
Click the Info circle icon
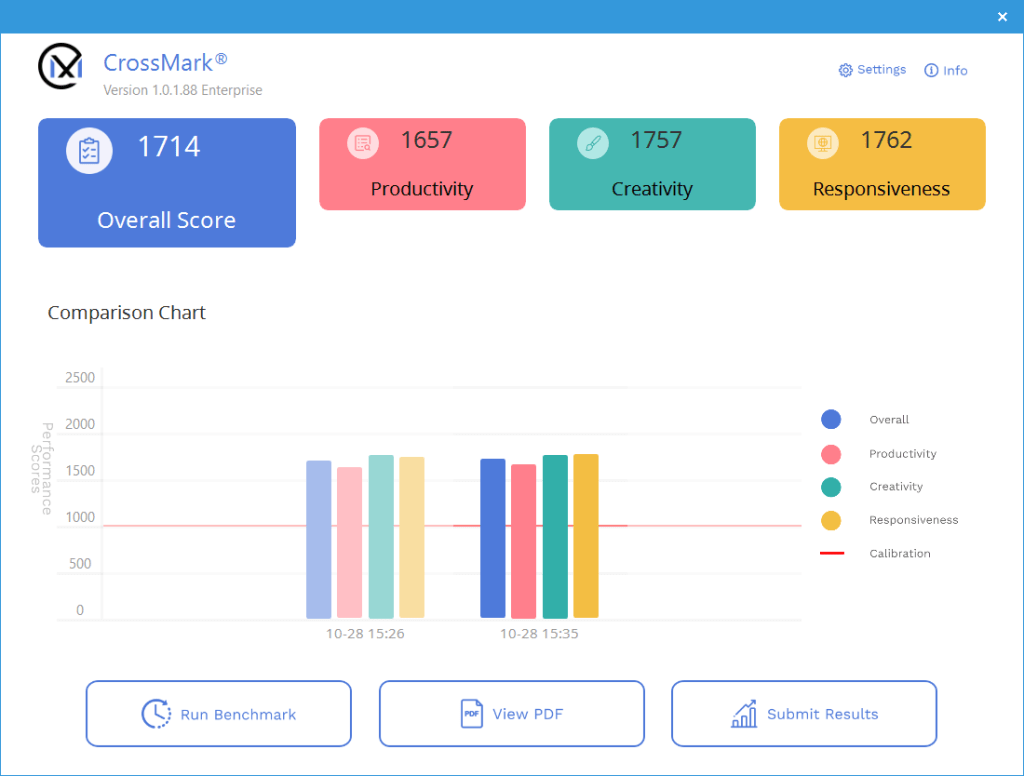[x=931, y=70]
